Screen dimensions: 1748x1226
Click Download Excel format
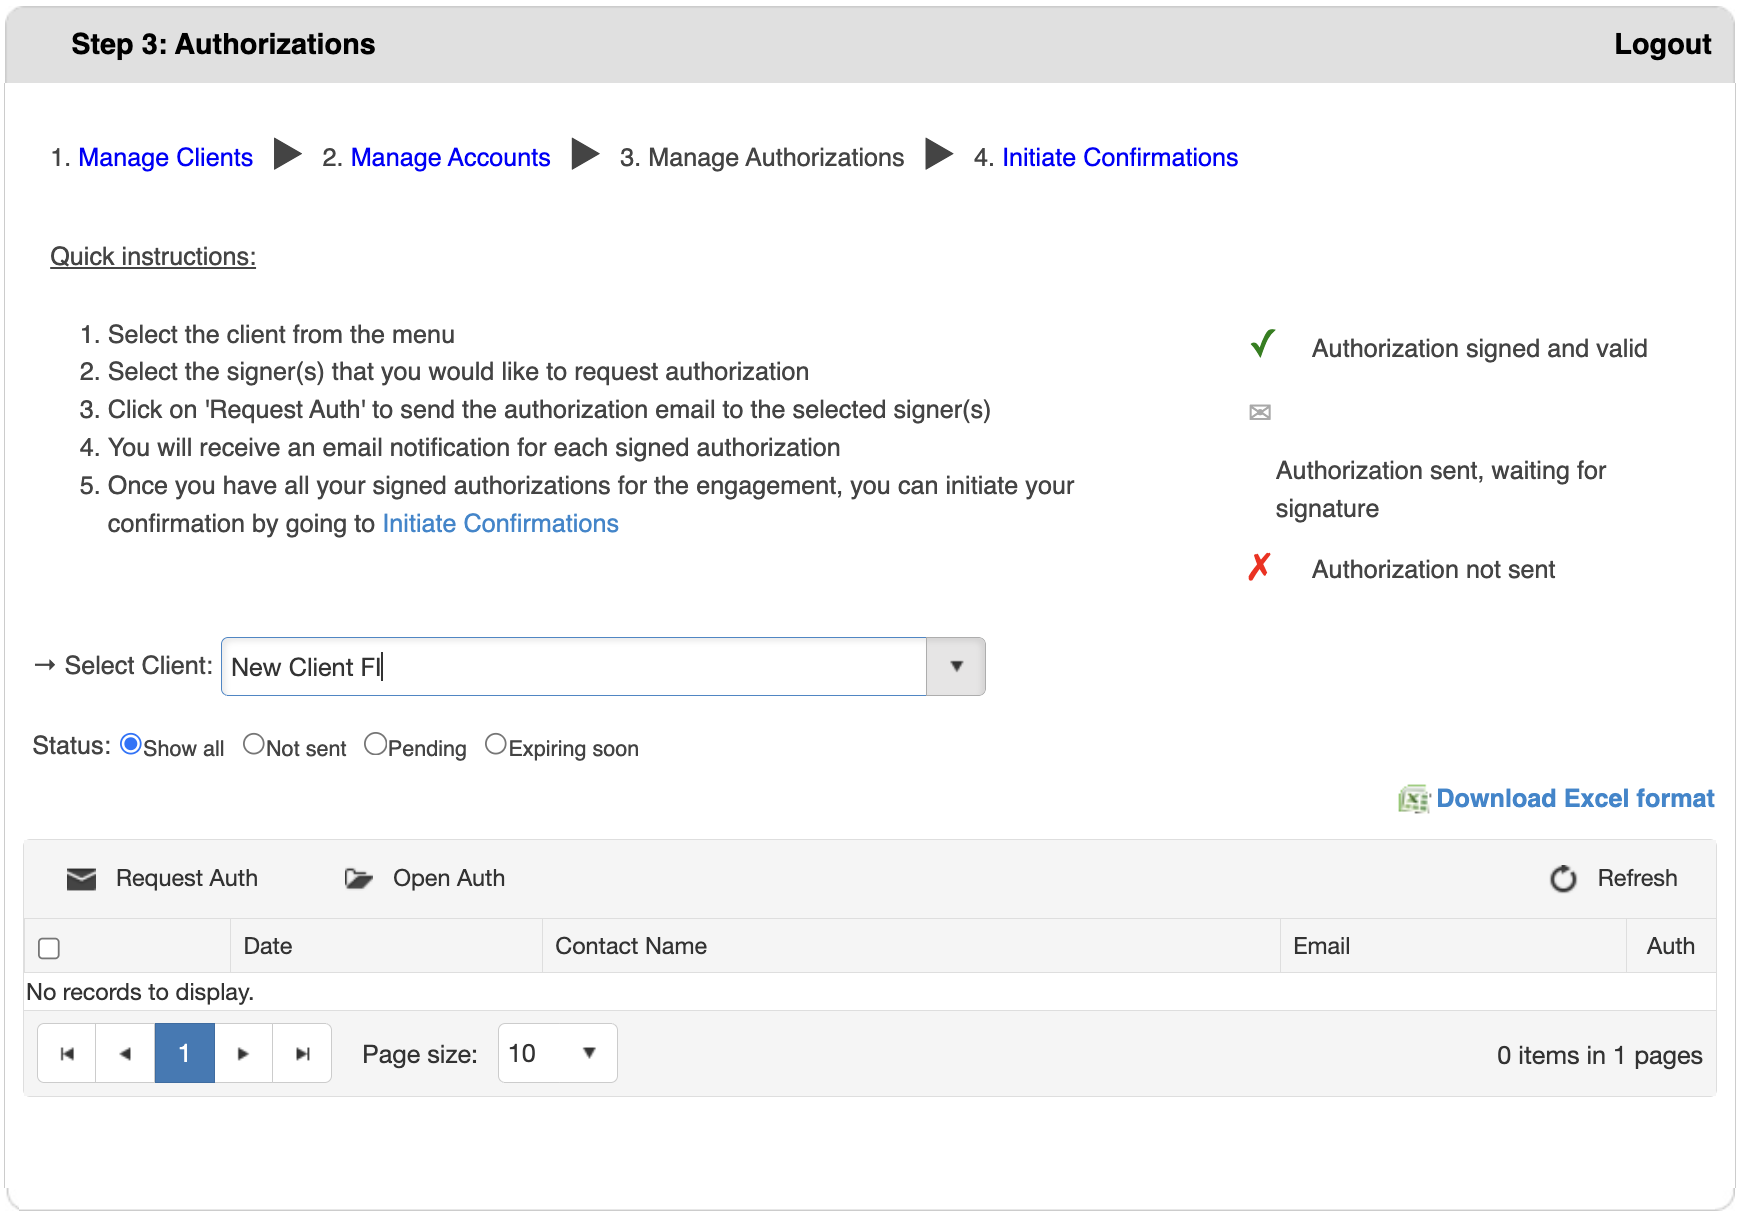1576,798
